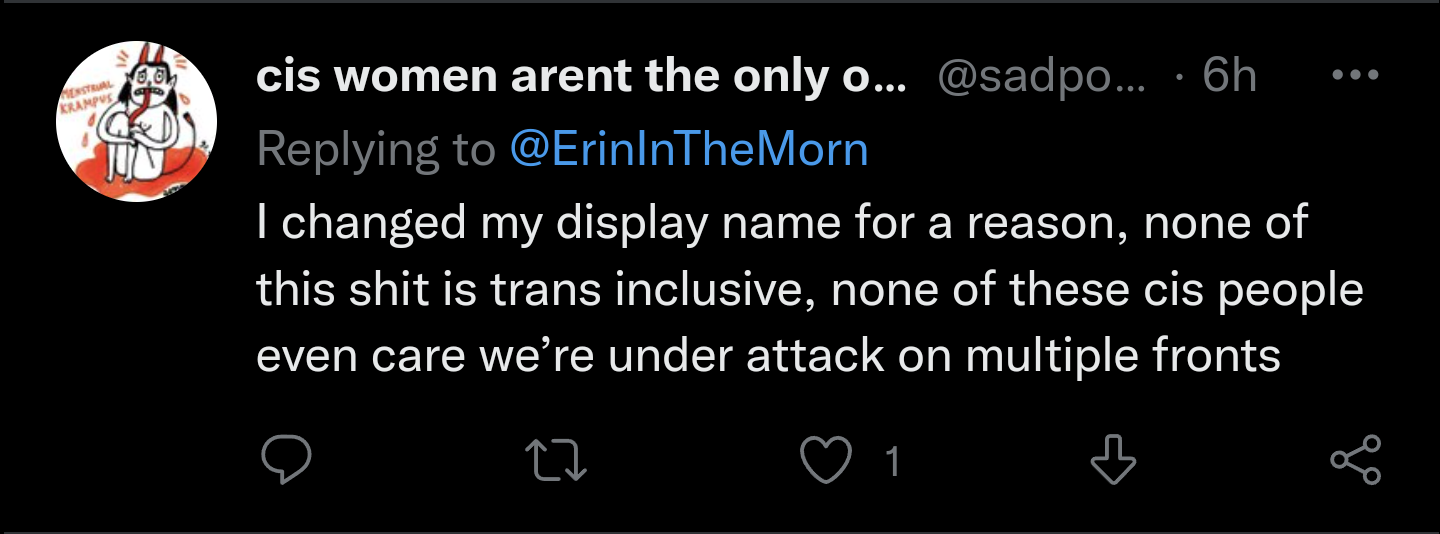1440x534 pixels.
Task: Like the tweet with the heart icon
Action: (x=828, y=461)
